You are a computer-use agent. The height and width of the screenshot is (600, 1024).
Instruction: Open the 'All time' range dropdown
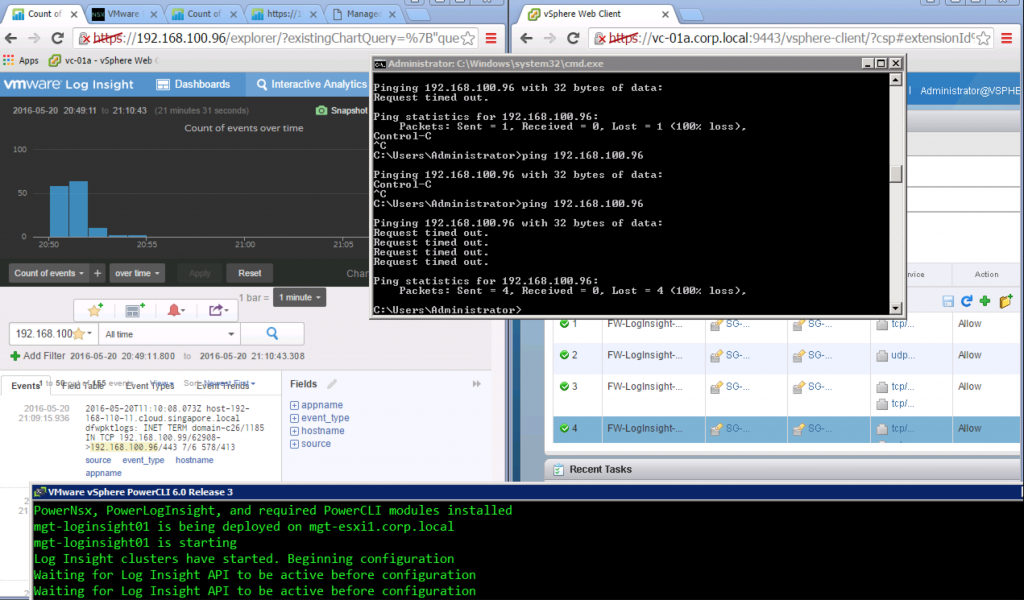tap(169, 334)
